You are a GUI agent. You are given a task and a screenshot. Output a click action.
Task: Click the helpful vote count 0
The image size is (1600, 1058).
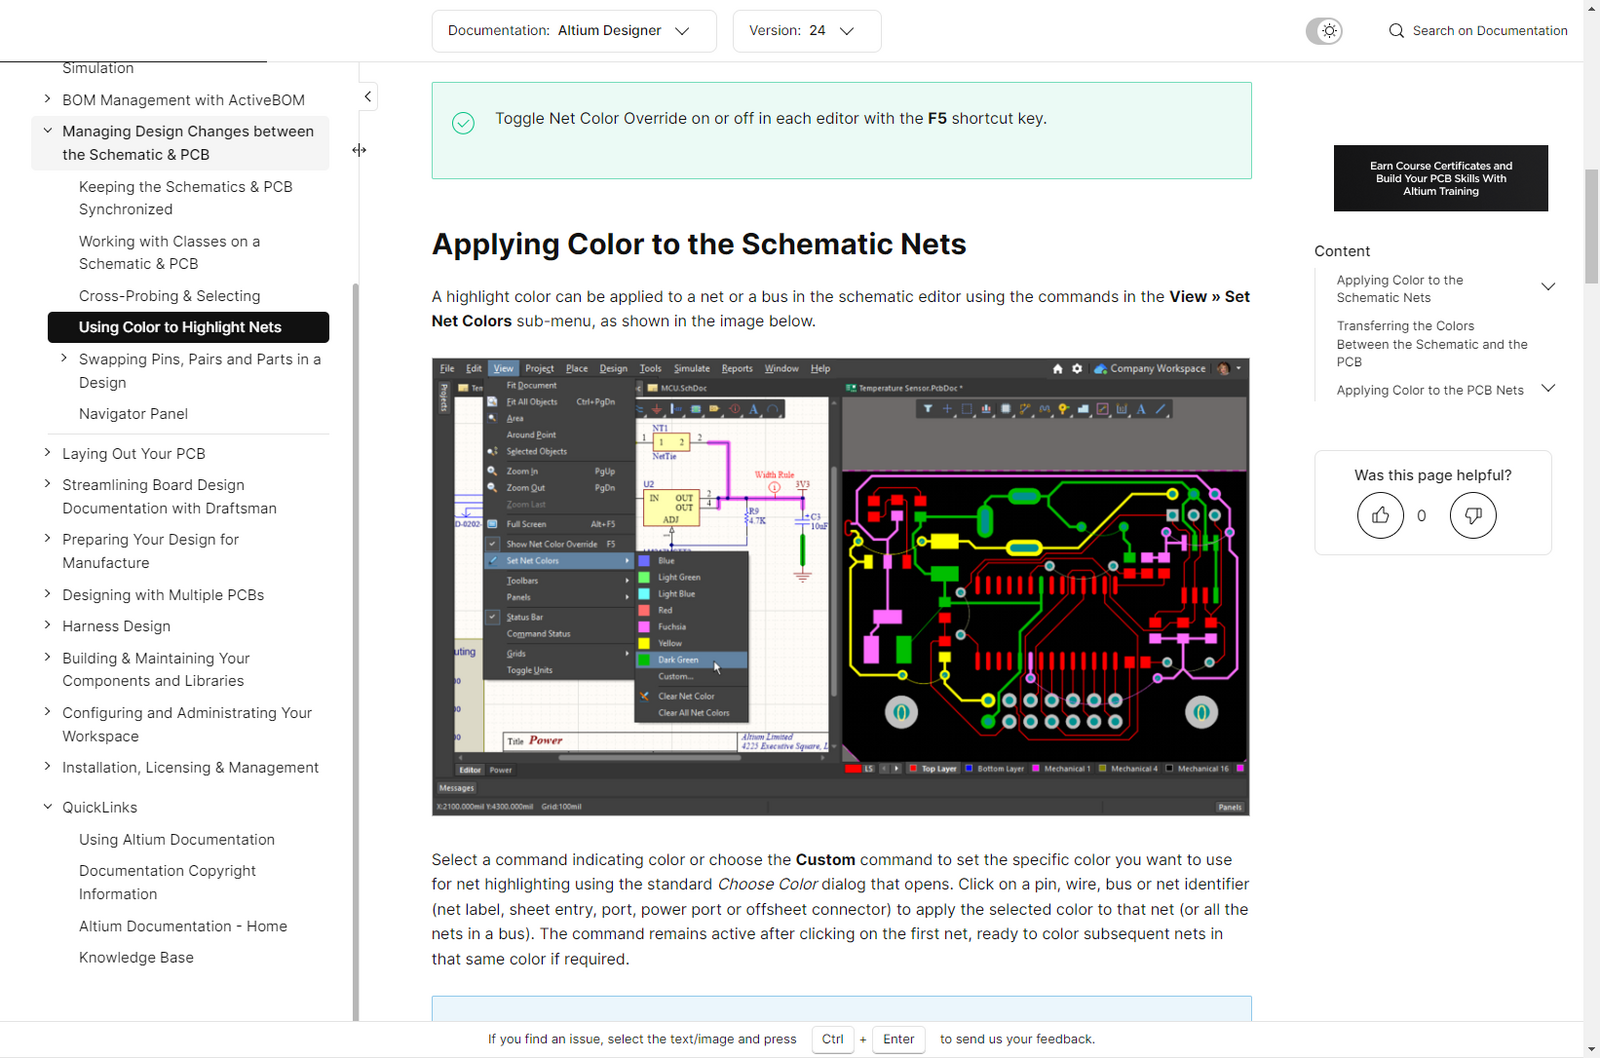click(x=1421, y=516)
